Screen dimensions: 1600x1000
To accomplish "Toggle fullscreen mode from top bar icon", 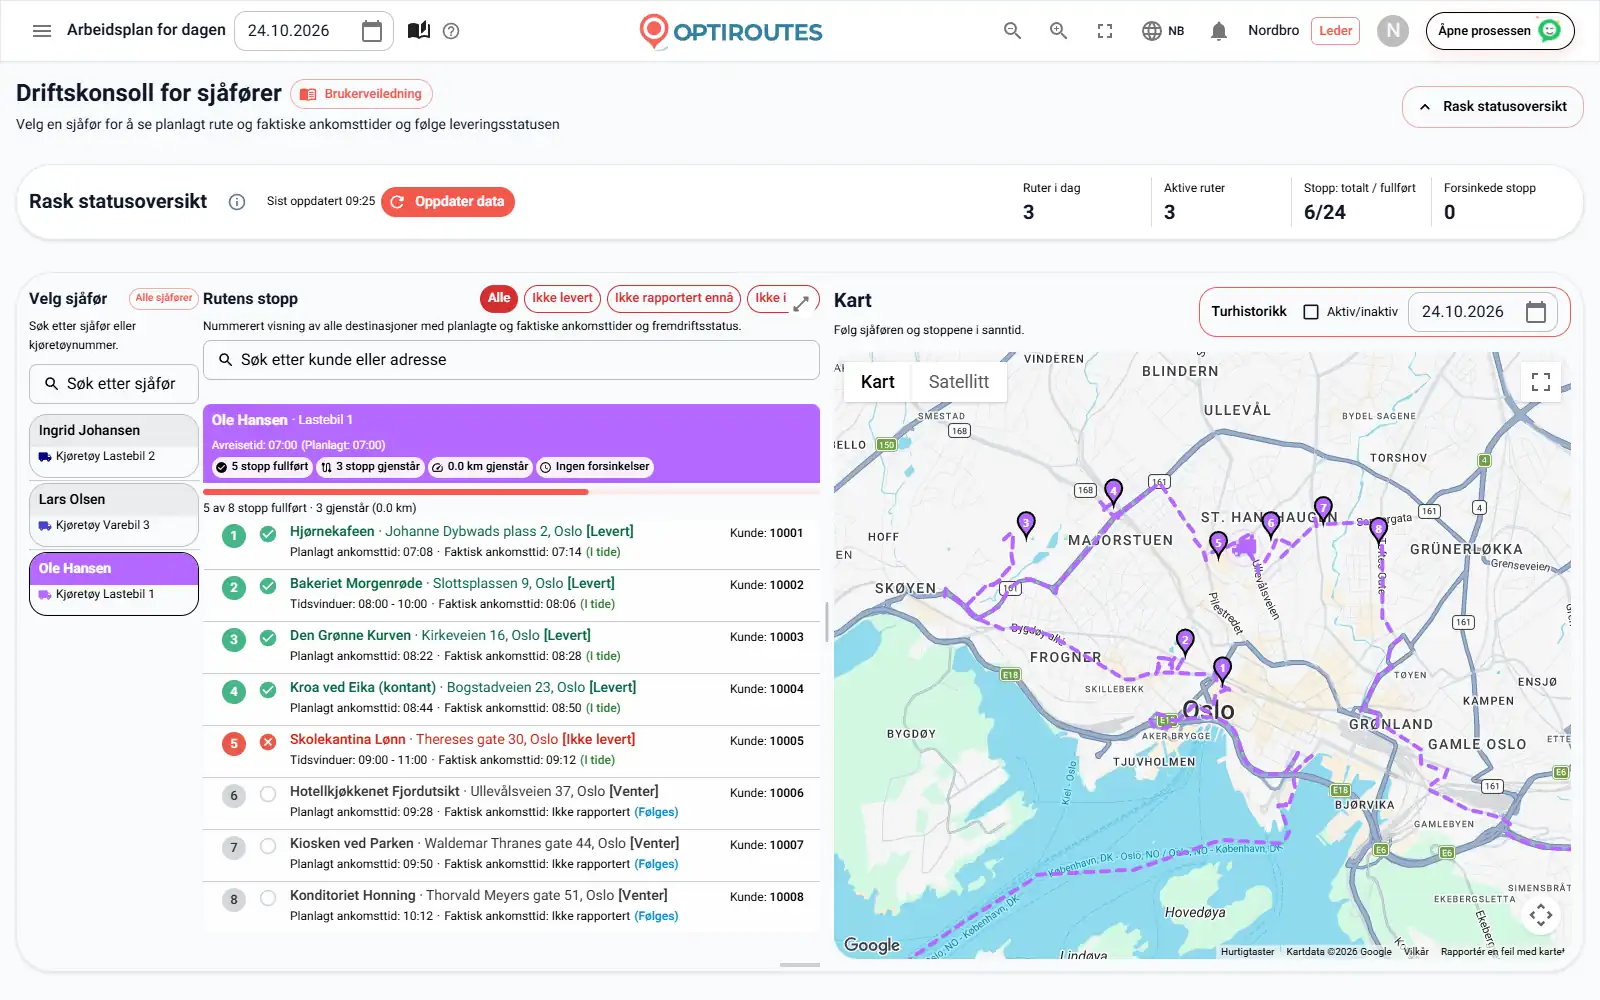I will 1105,31.
